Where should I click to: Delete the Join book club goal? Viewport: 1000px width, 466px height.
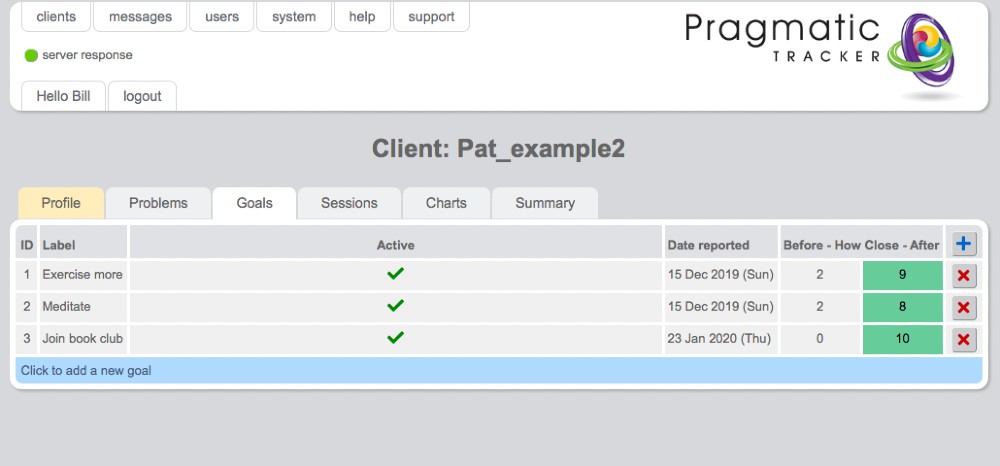click(964, 340)
